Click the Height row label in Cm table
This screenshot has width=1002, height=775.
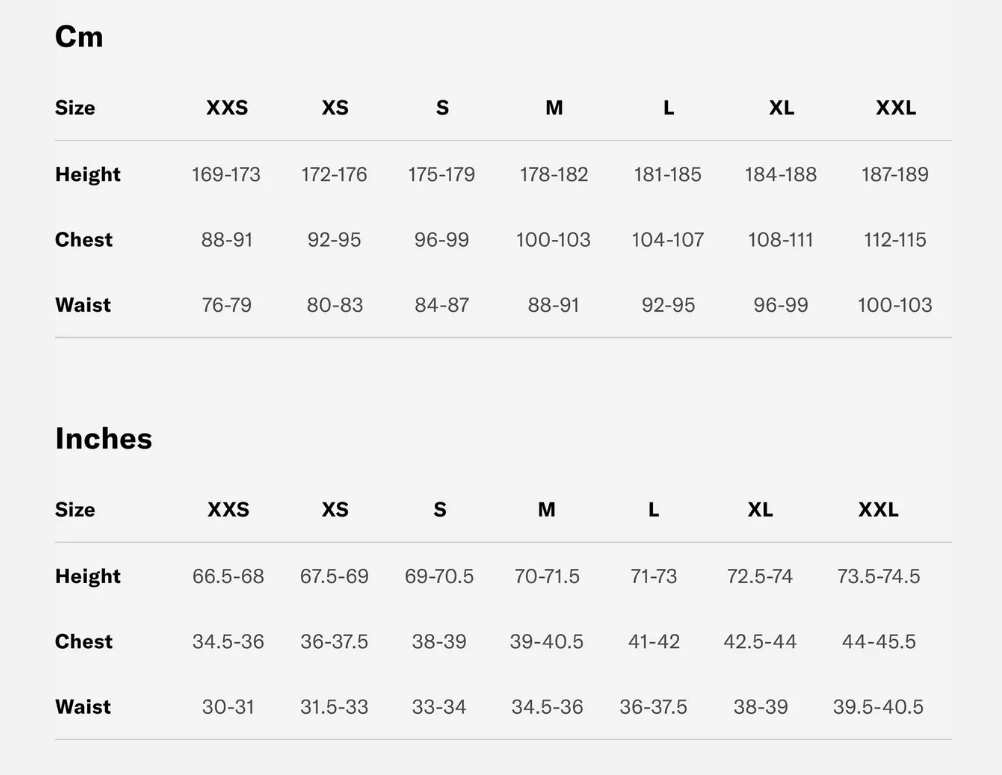[88, 174]
